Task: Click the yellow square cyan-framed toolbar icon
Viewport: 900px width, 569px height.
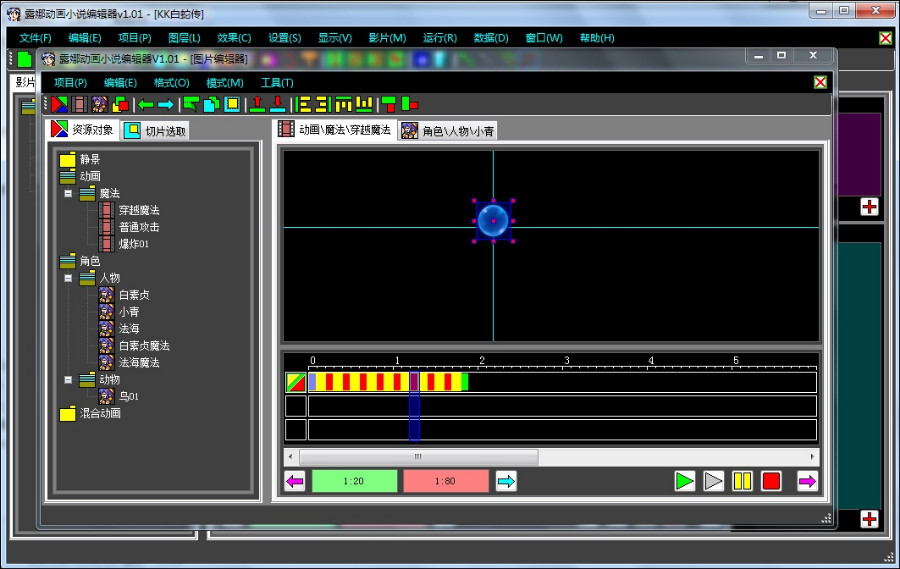Action: click(232, 104)
